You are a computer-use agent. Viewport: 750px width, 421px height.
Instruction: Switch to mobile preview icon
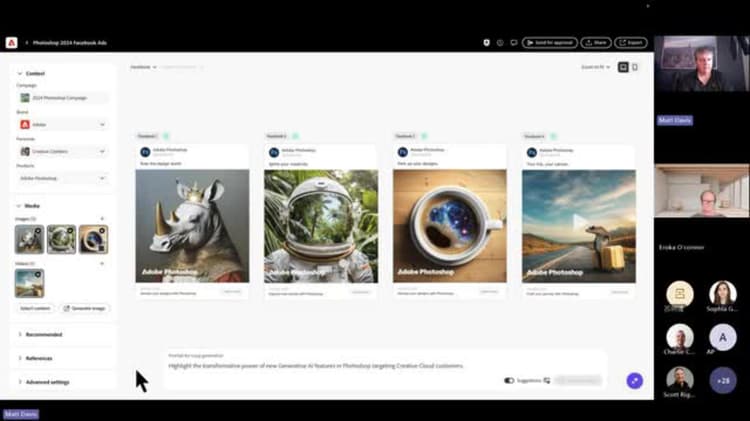[x=635, y=67]
